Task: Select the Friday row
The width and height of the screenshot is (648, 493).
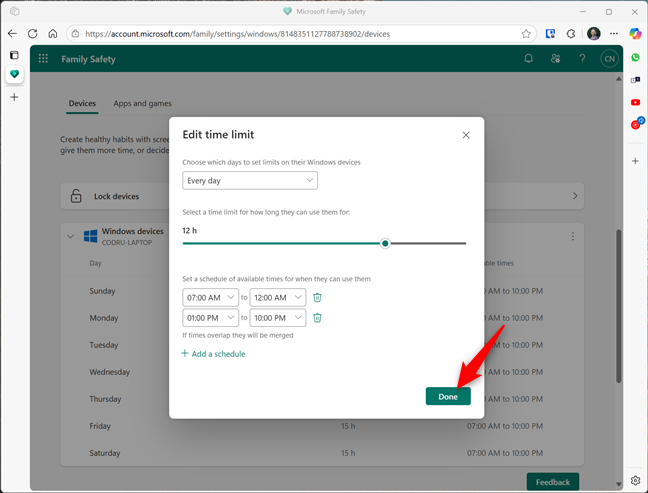Action: 322,426
